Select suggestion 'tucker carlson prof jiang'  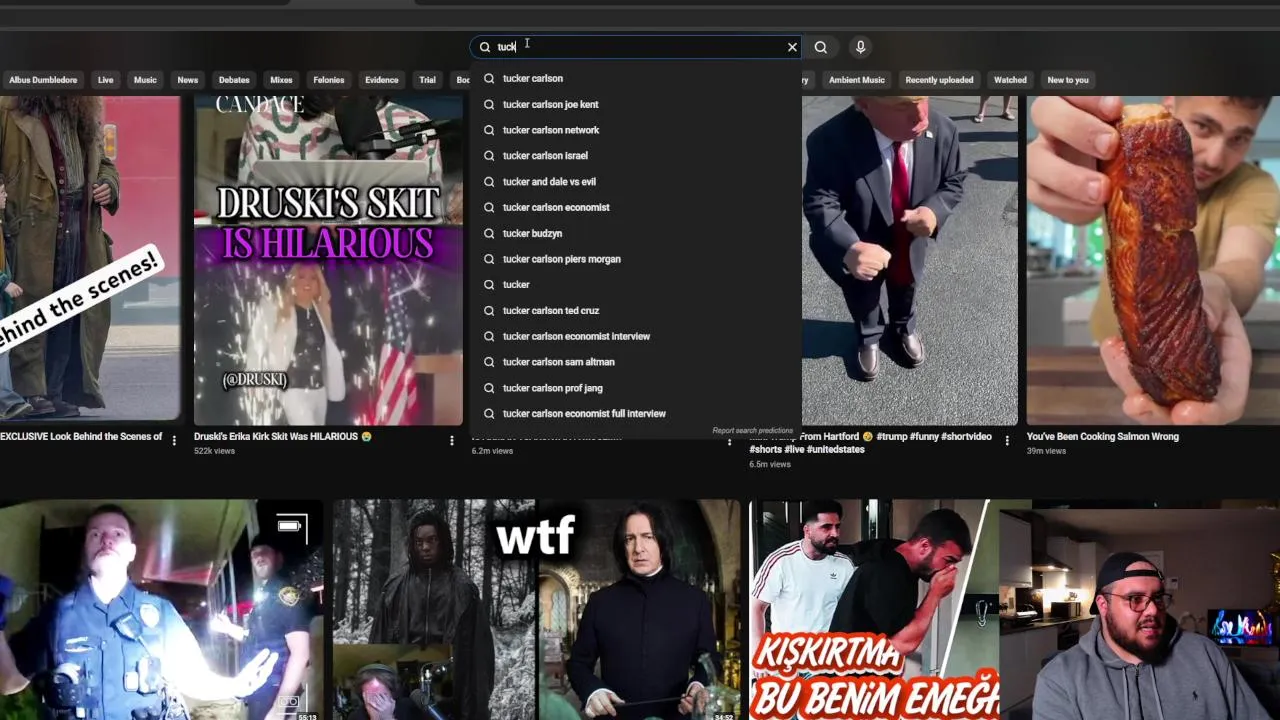[x=636, y=388]
